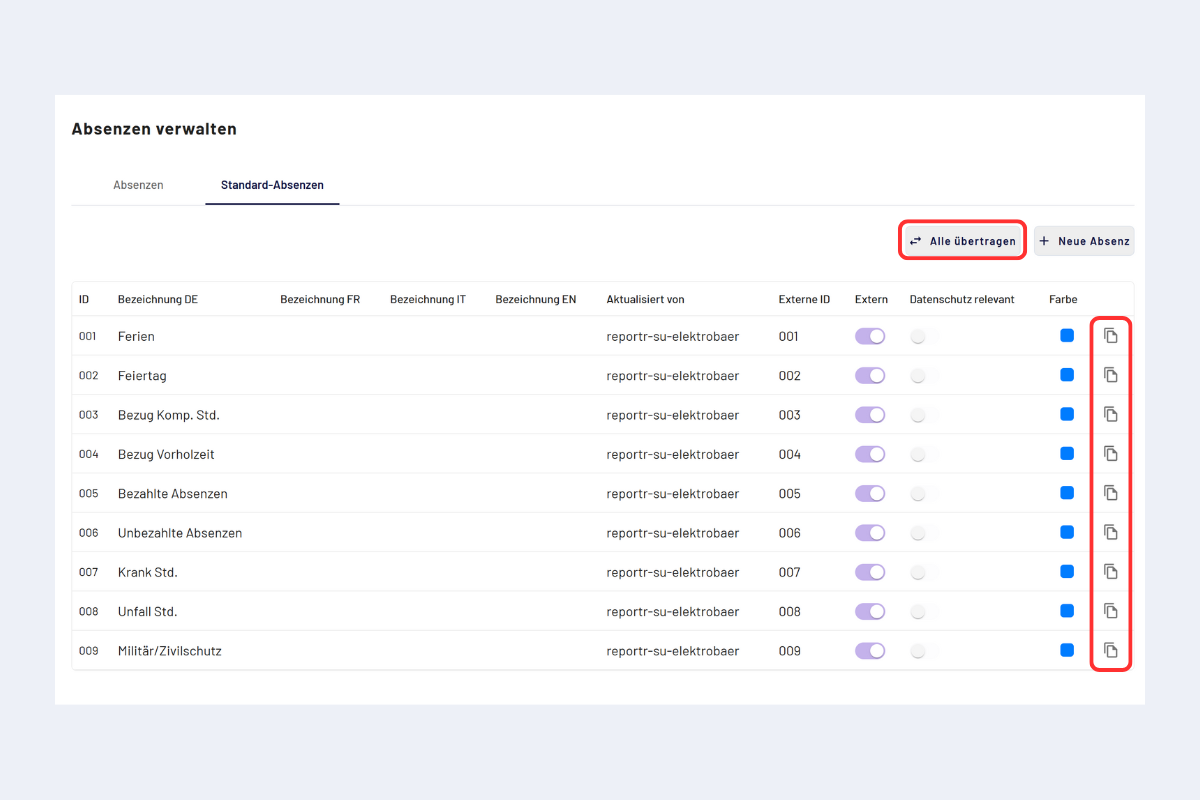
Task: Disable Extern switch for Unfall Std.
Action: coord(870,611)
